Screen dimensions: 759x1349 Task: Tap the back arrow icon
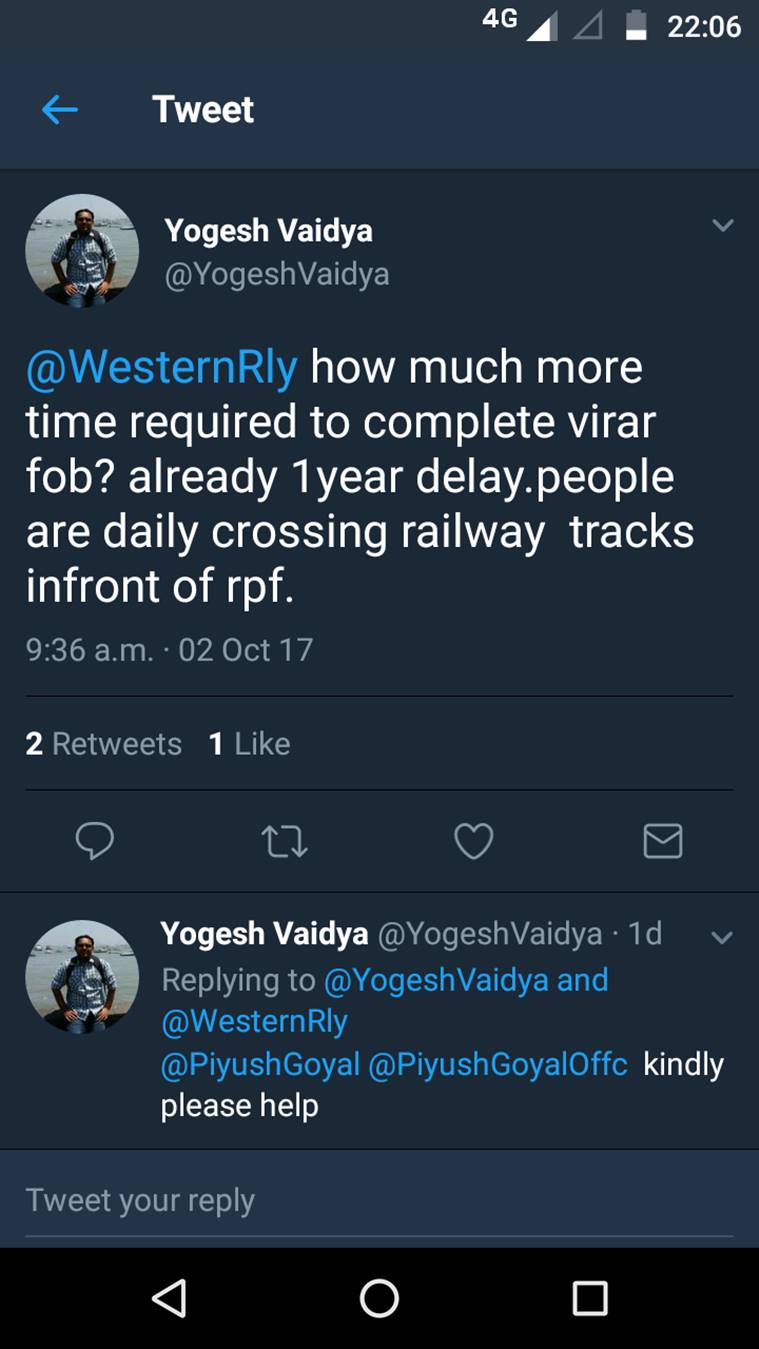[60, 110]
